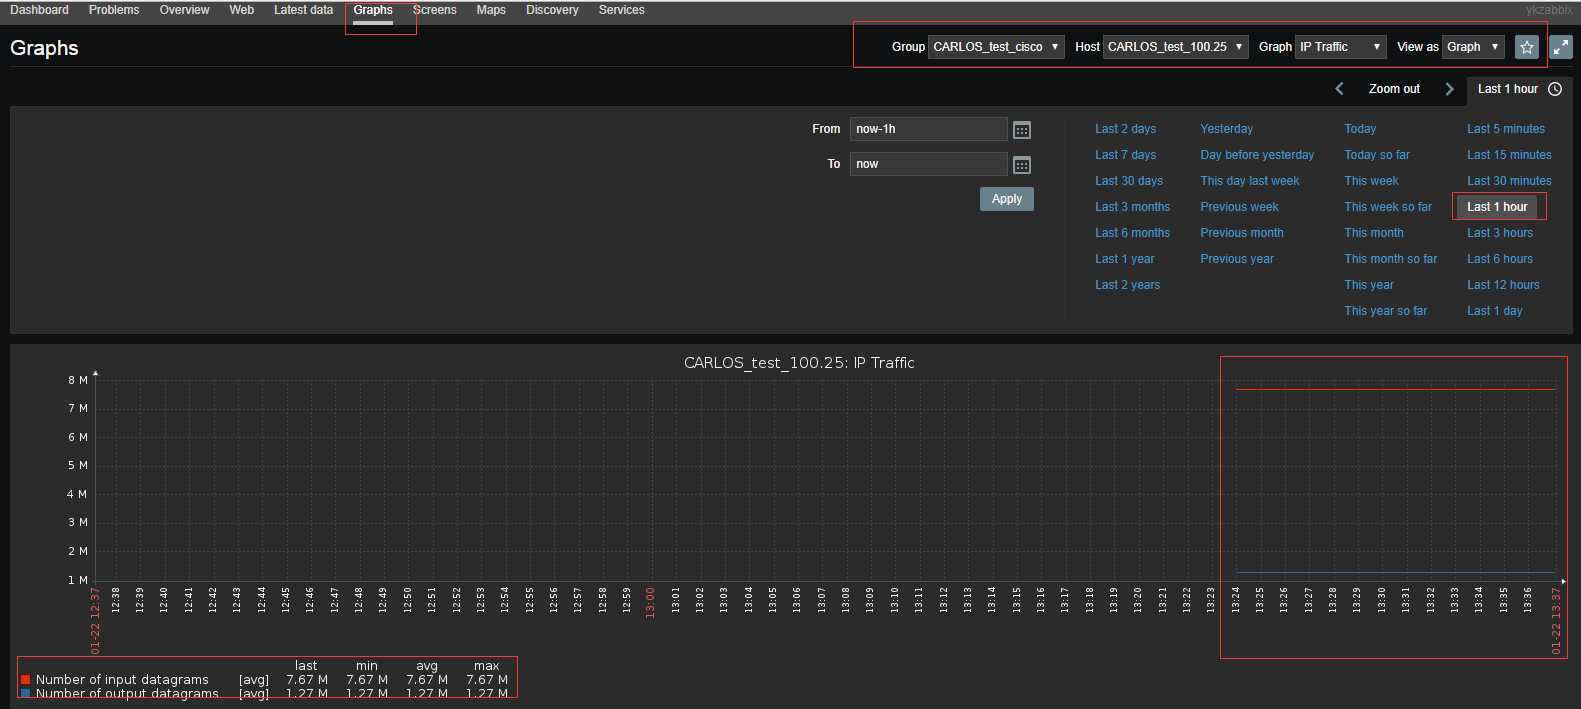The height and width of the screenshot is (709, 1581).
Task: Toggle fullscreen mode icon
Action: coord(1561,47)
